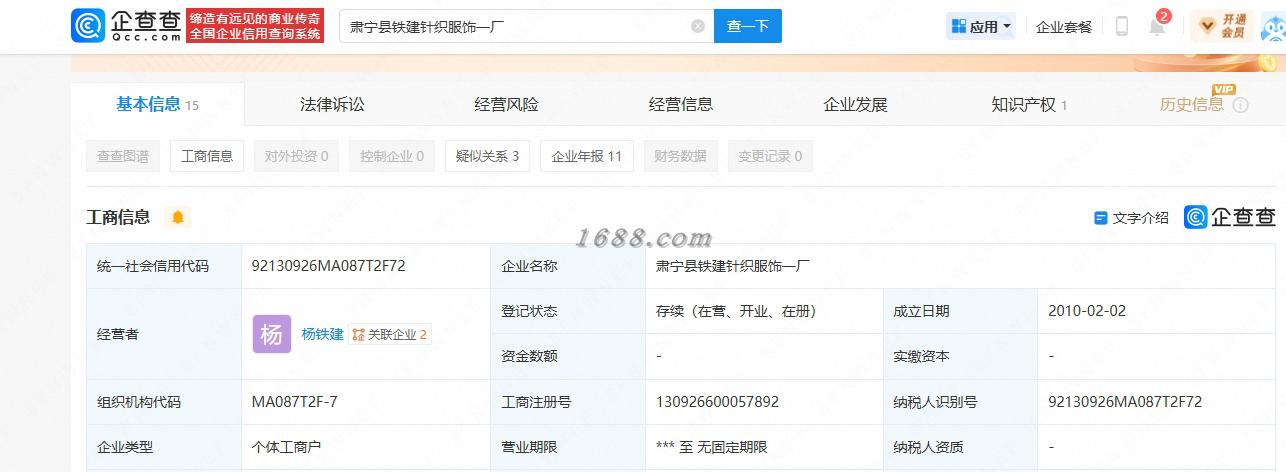Select enterprise type 个体工商户
Viewport: 1286px width, 472px height.
[286, 447]
